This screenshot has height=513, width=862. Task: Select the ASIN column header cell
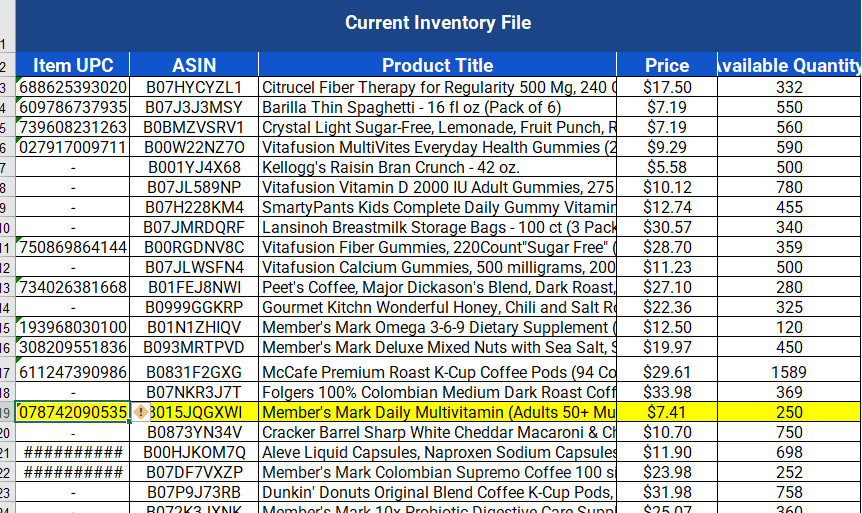click(x=194, y=65)
